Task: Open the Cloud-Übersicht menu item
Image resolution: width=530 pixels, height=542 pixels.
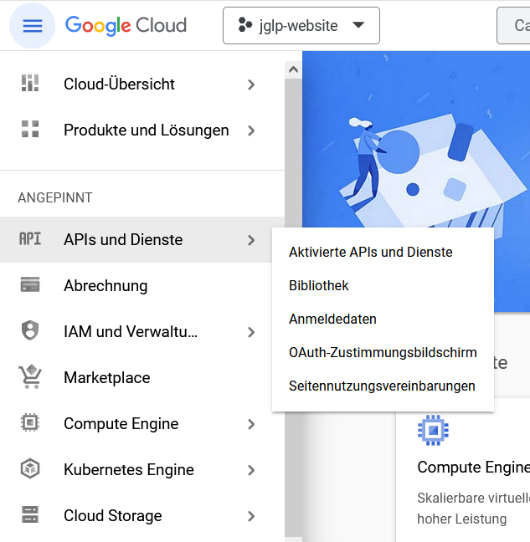Action: [x=142, y=84]
